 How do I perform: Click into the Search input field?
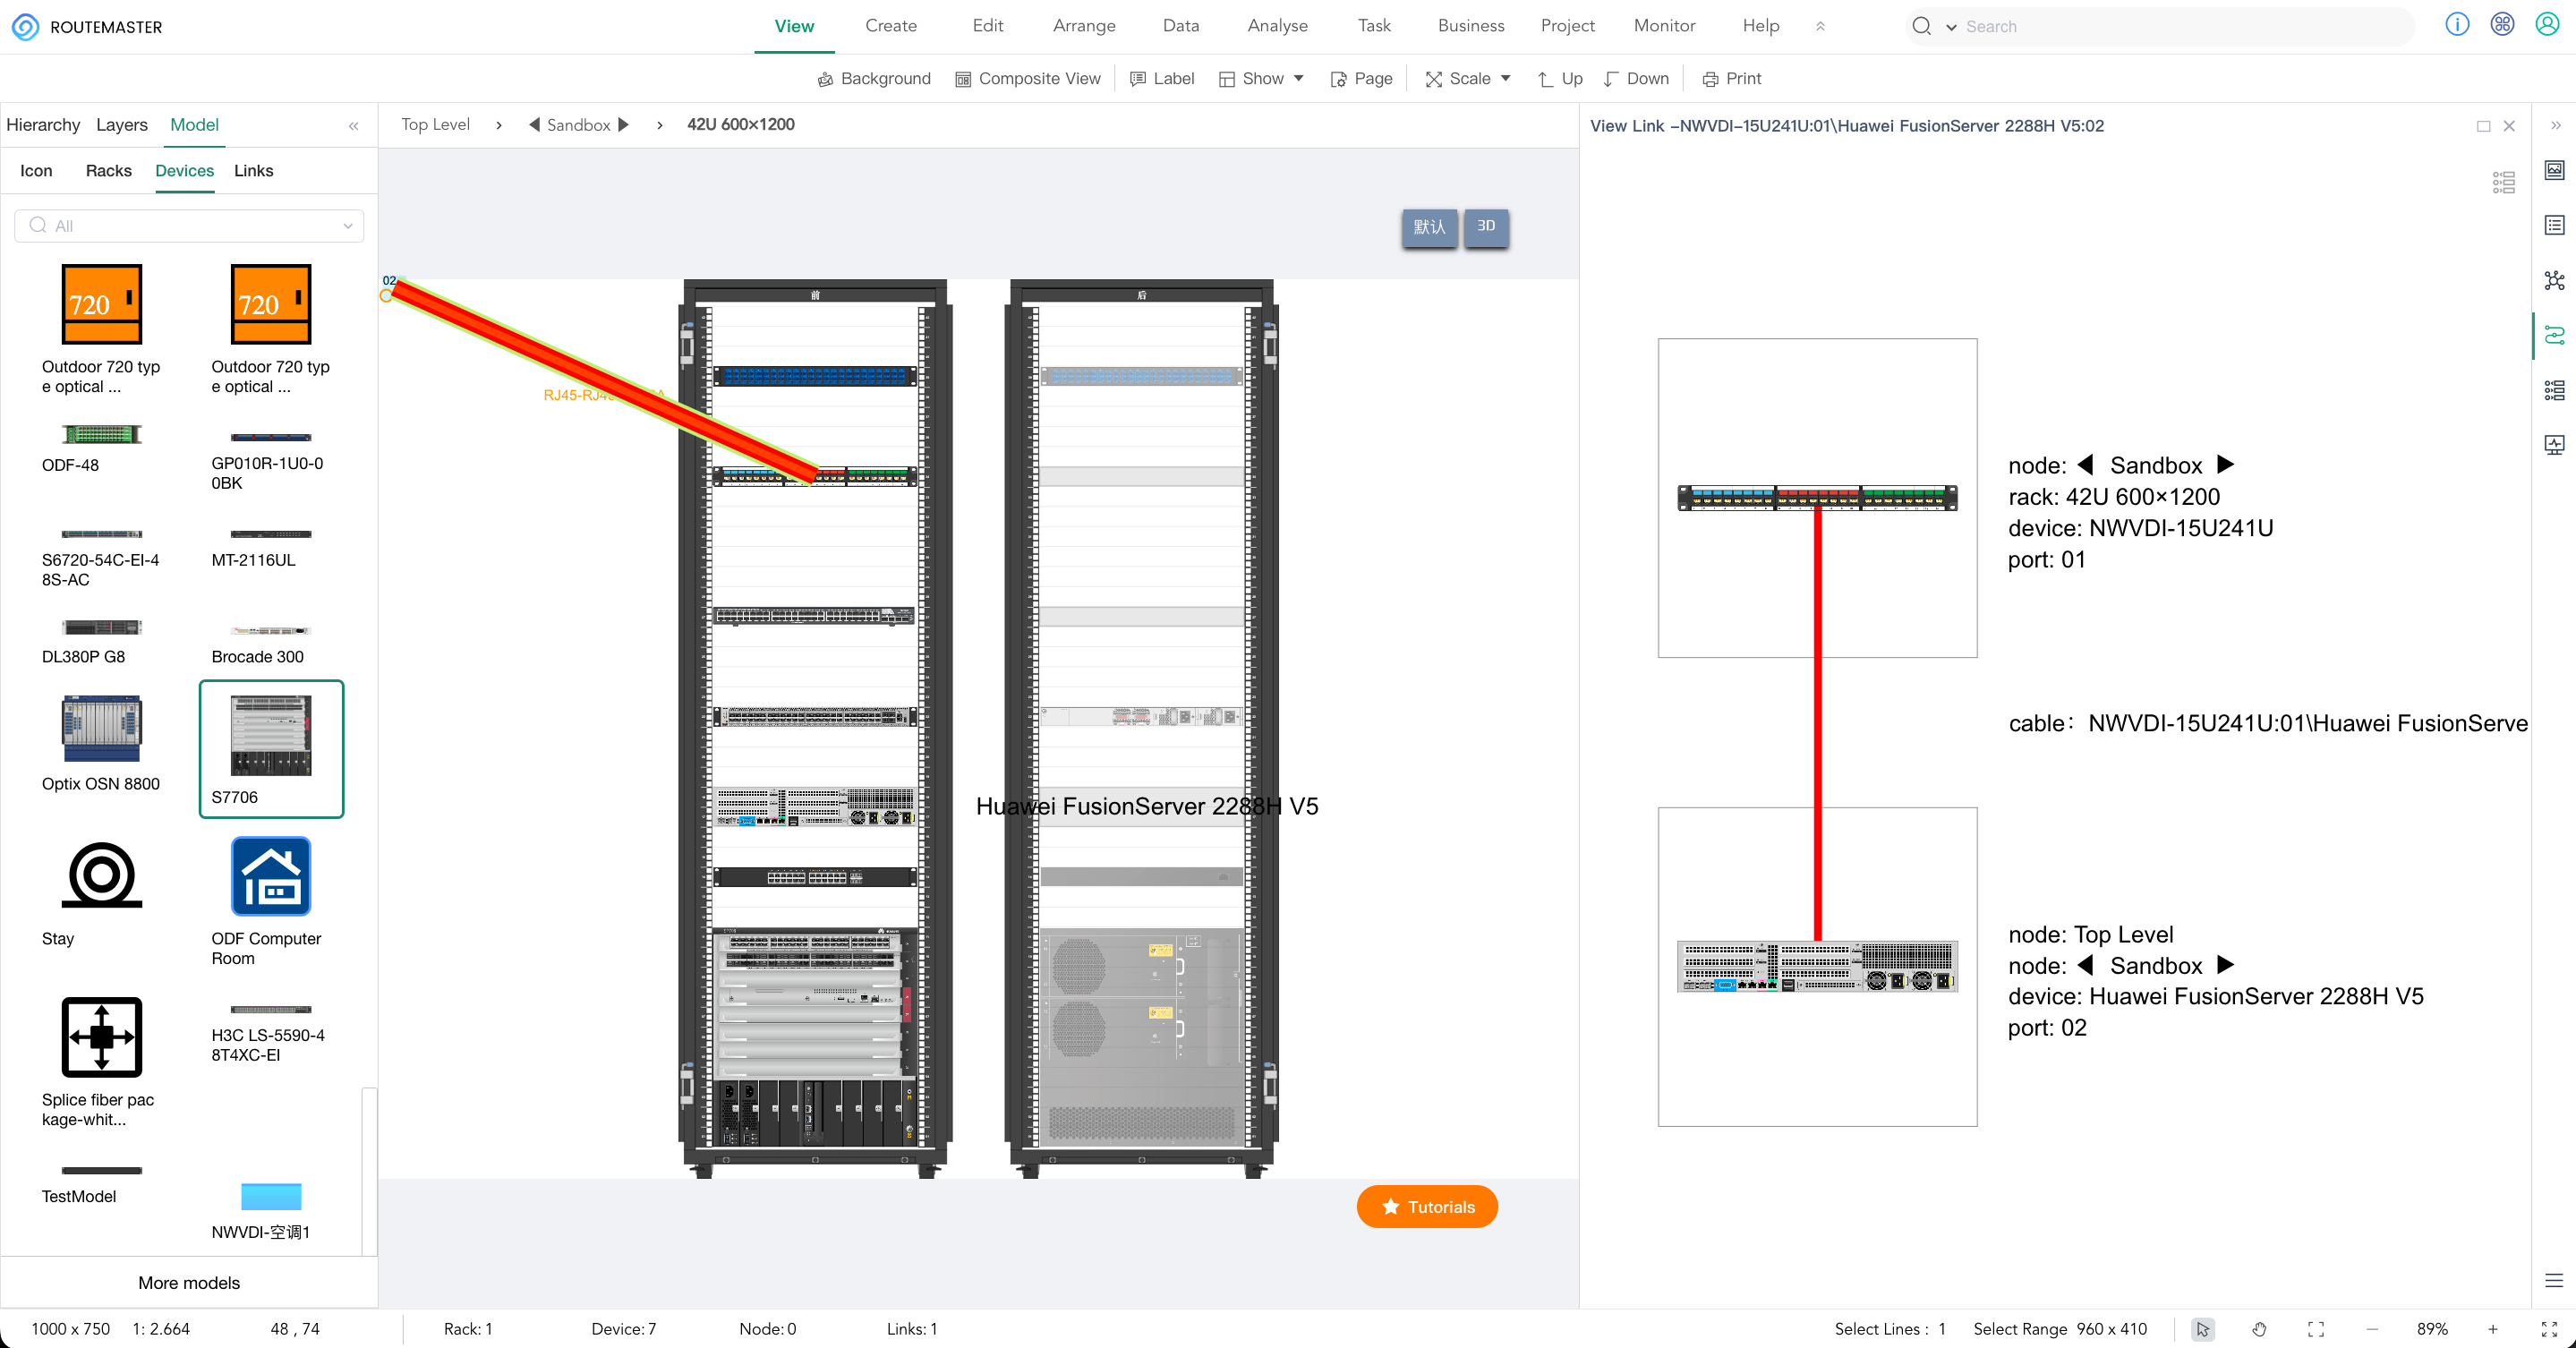[x=2185, y=27]
